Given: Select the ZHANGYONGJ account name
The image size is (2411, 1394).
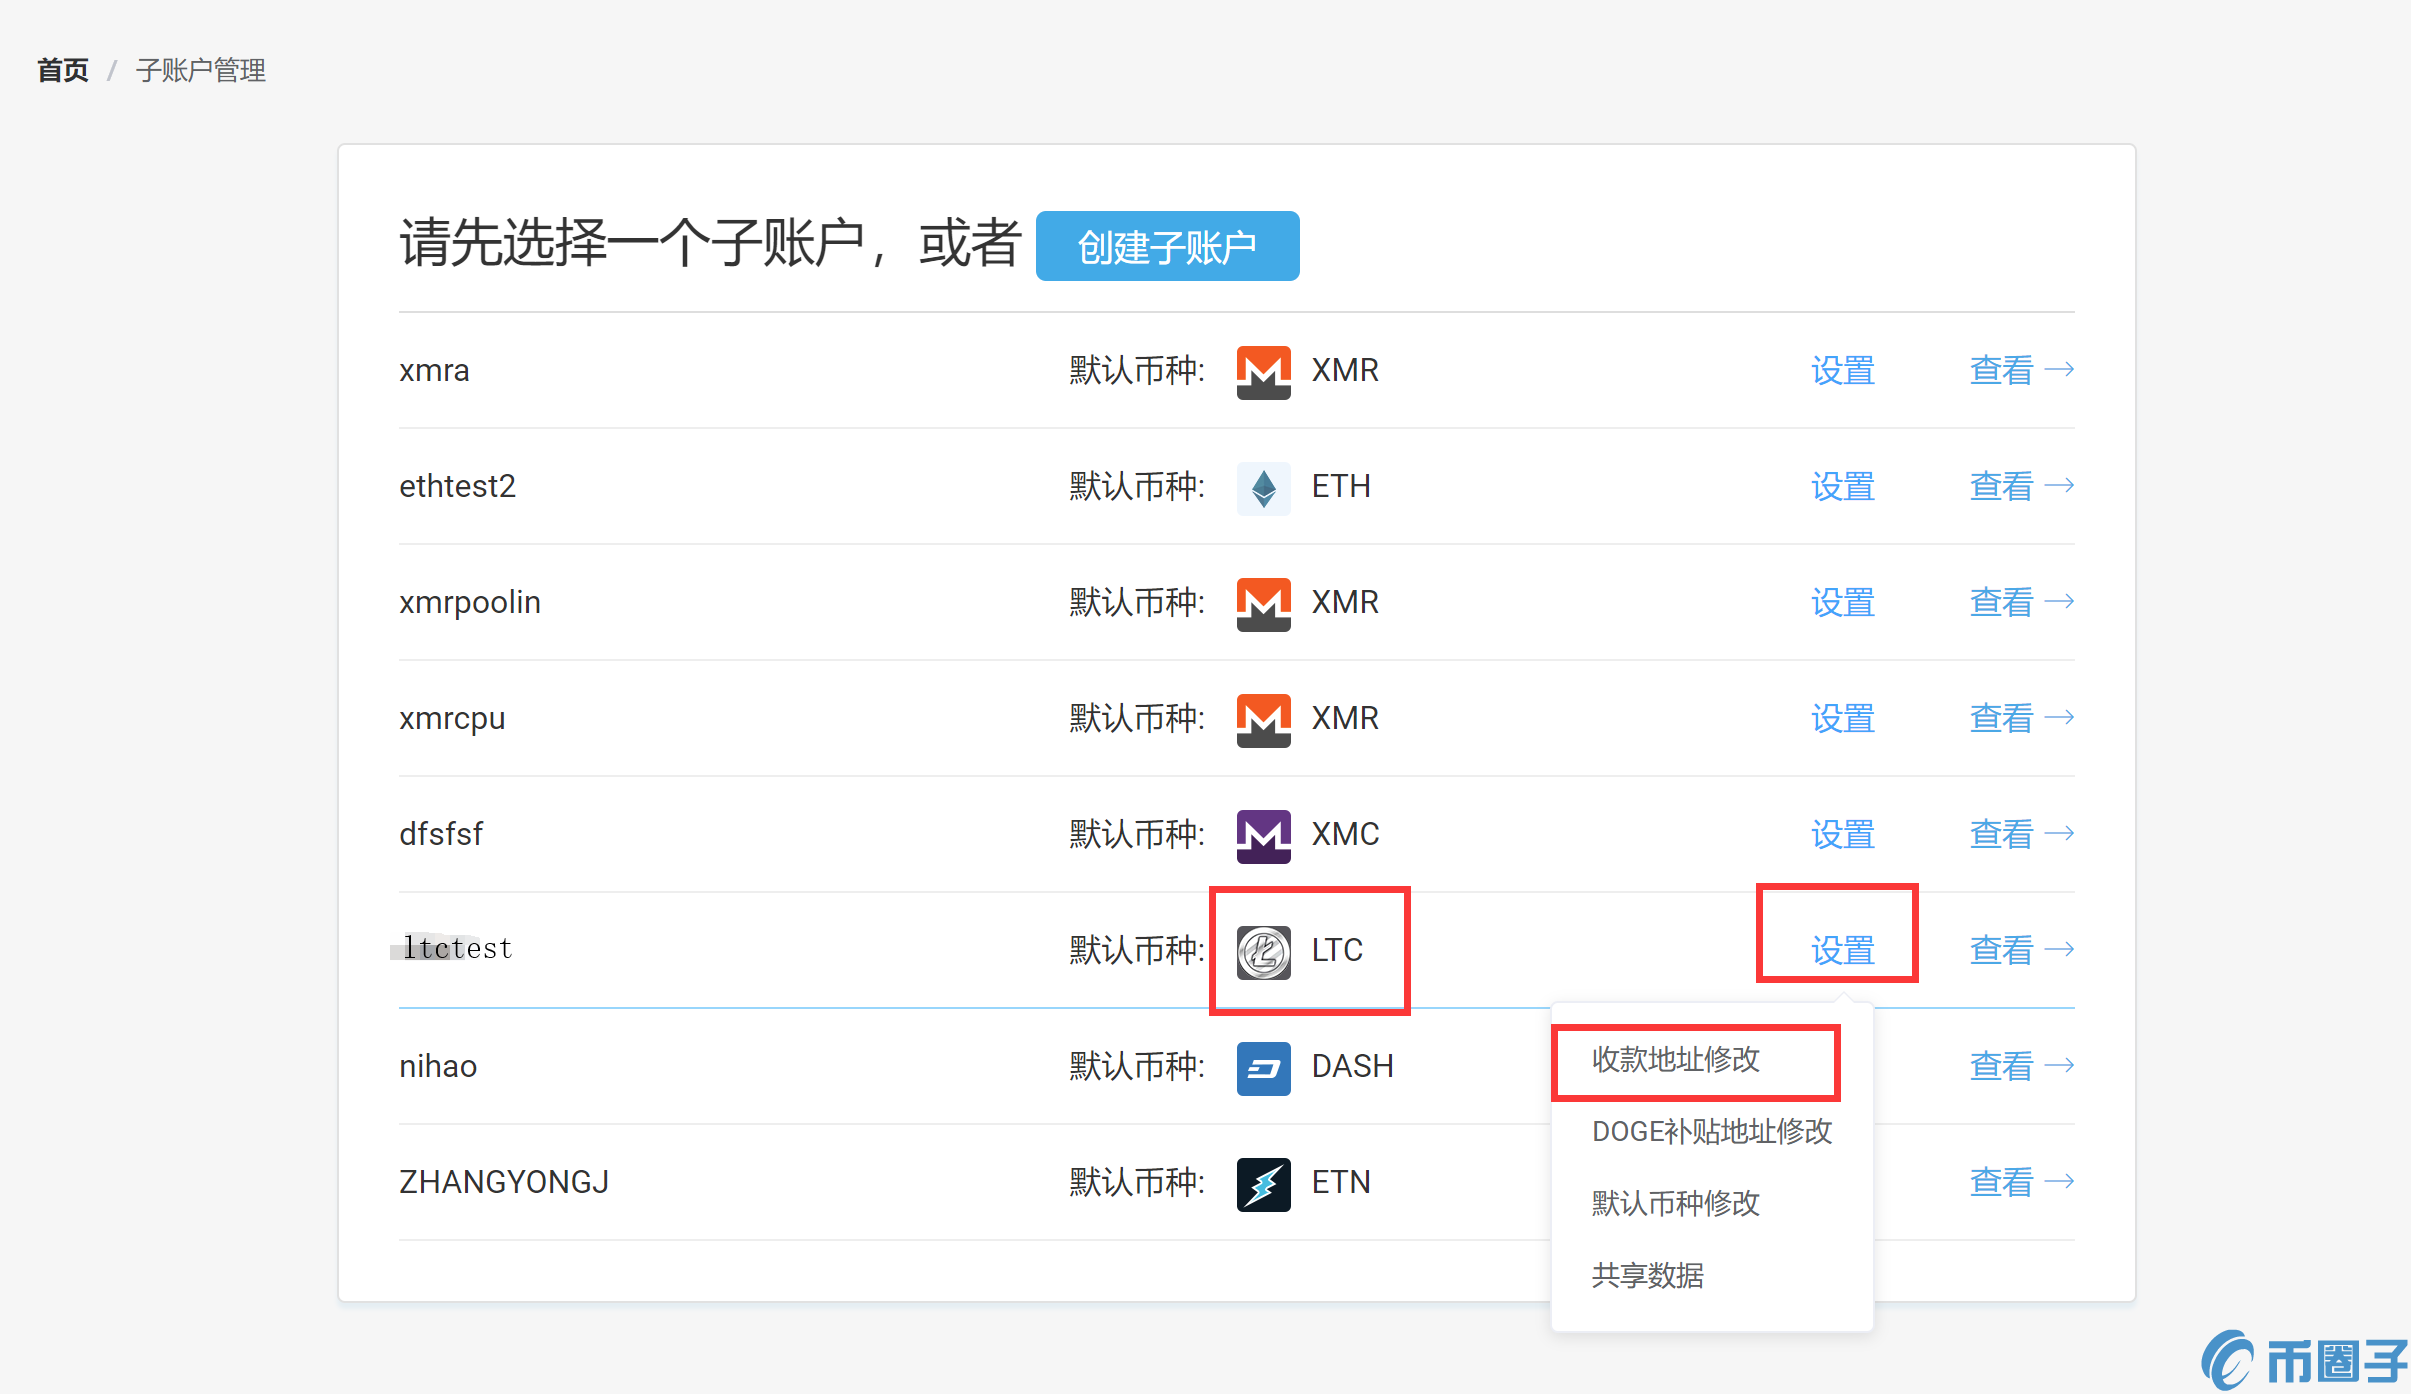Looking at the screenshot, I should [x=504, y=1183].
